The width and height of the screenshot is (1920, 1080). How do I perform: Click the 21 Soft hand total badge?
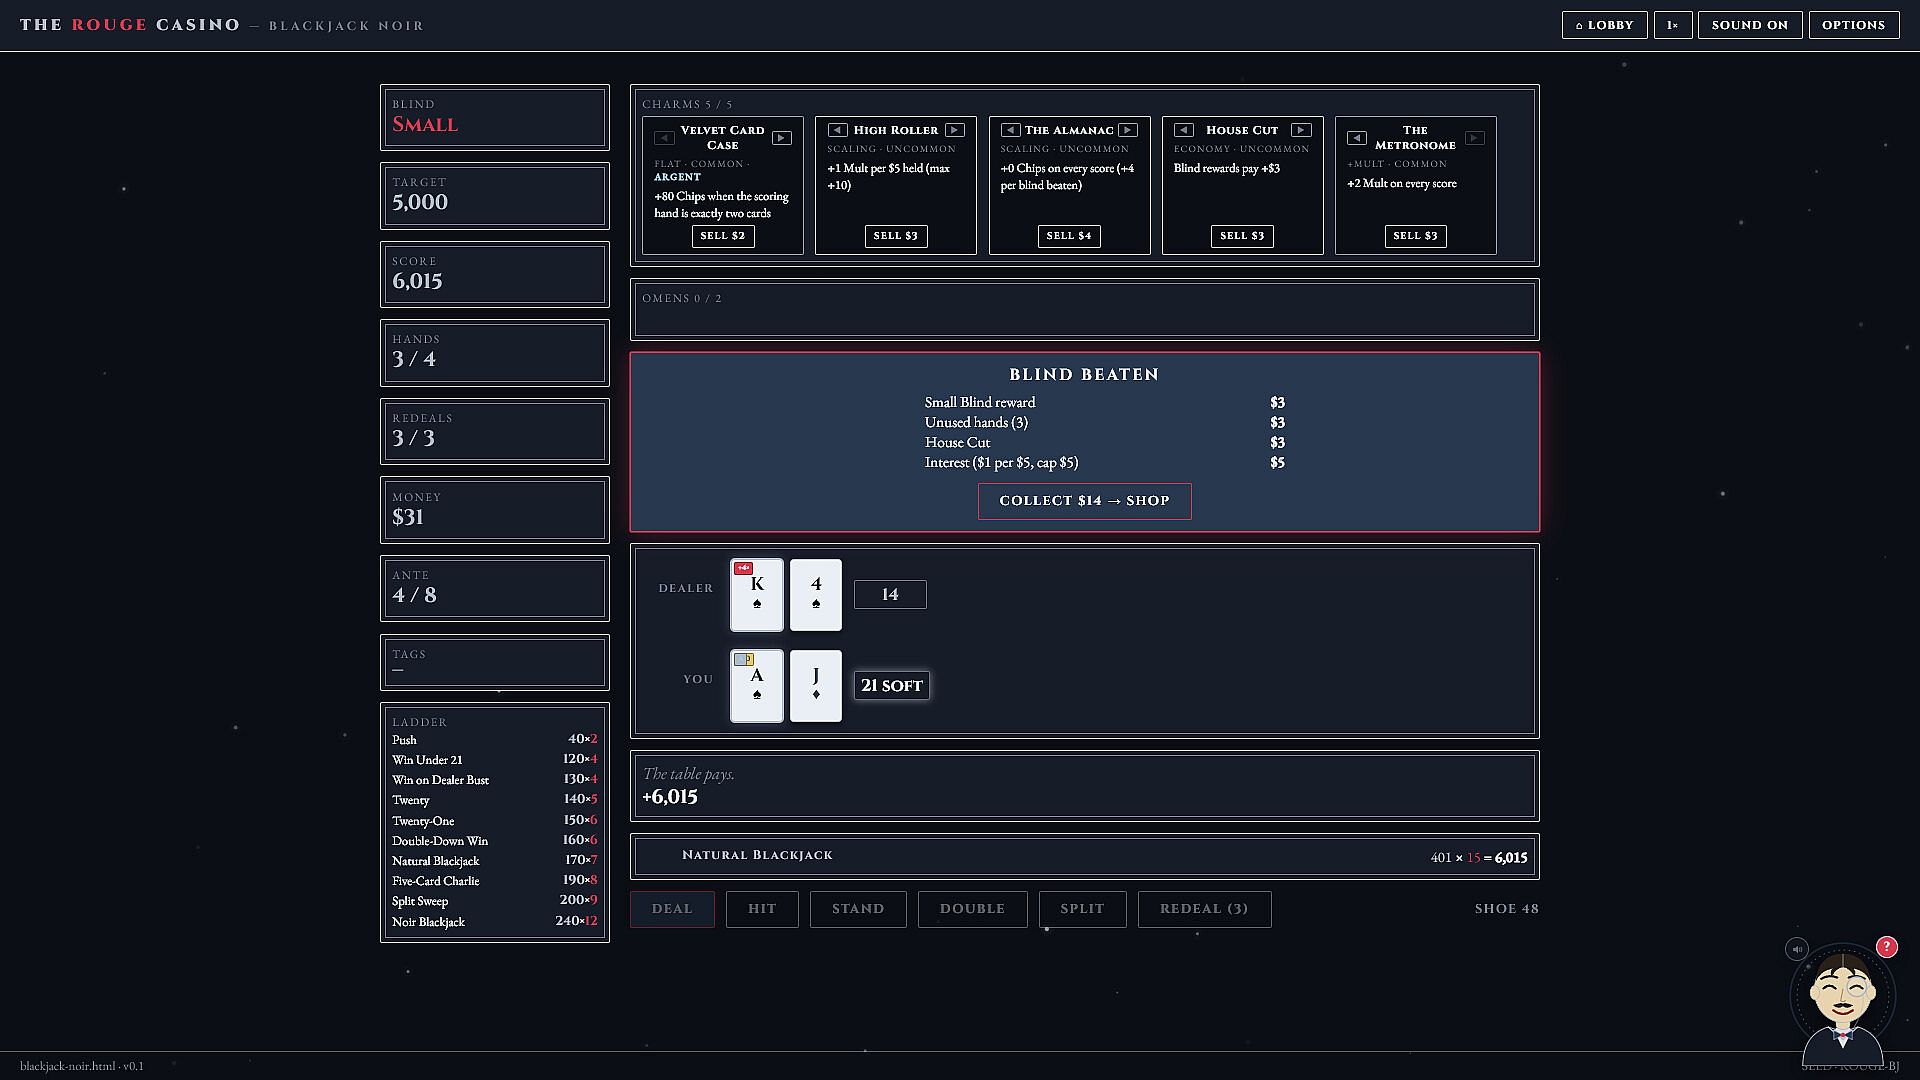(892, 686)
